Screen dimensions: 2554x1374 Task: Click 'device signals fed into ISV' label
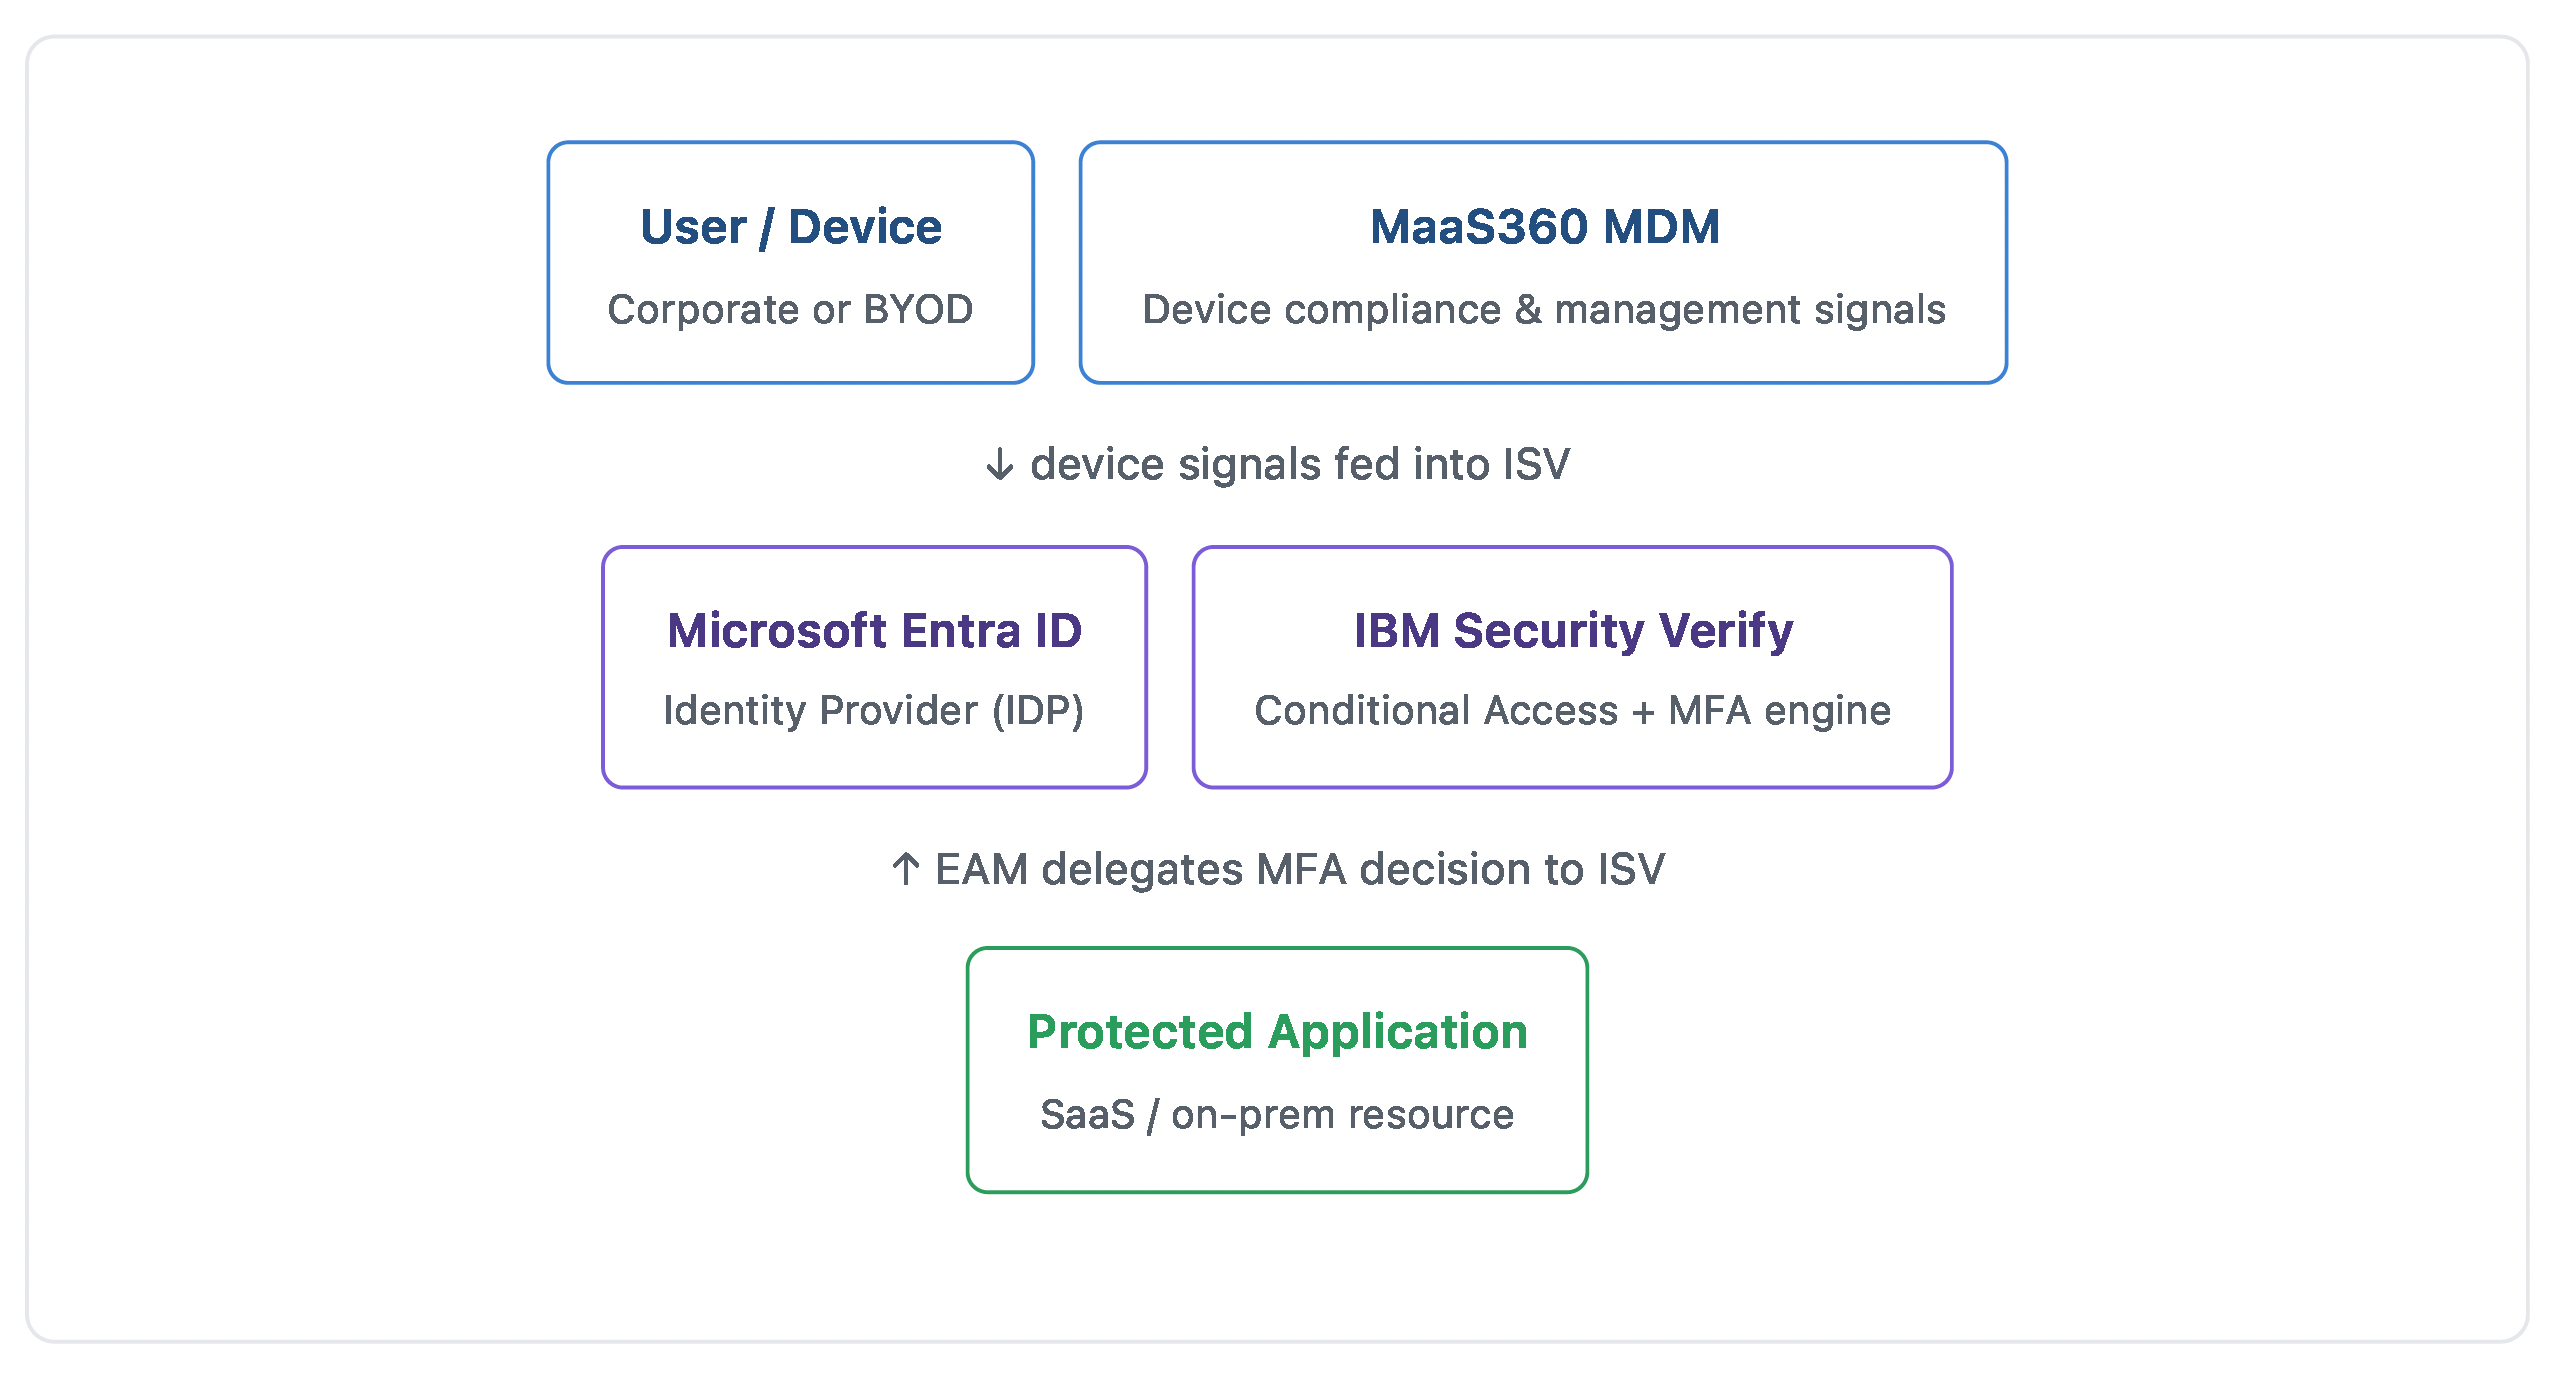pyautogui.click(x=1278, y=465)
